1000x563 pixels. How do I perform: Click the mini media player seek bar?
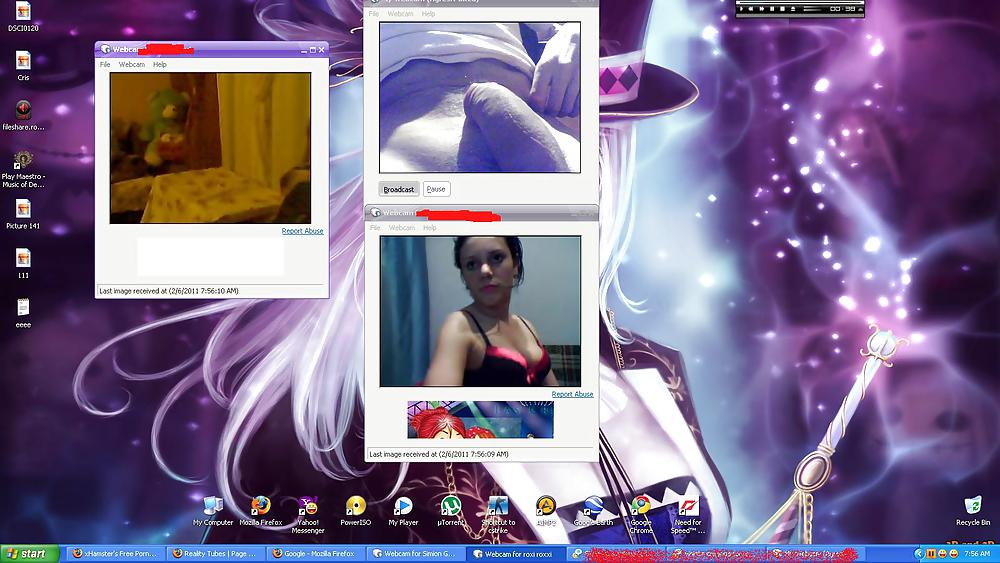click(x=800, y=3)
